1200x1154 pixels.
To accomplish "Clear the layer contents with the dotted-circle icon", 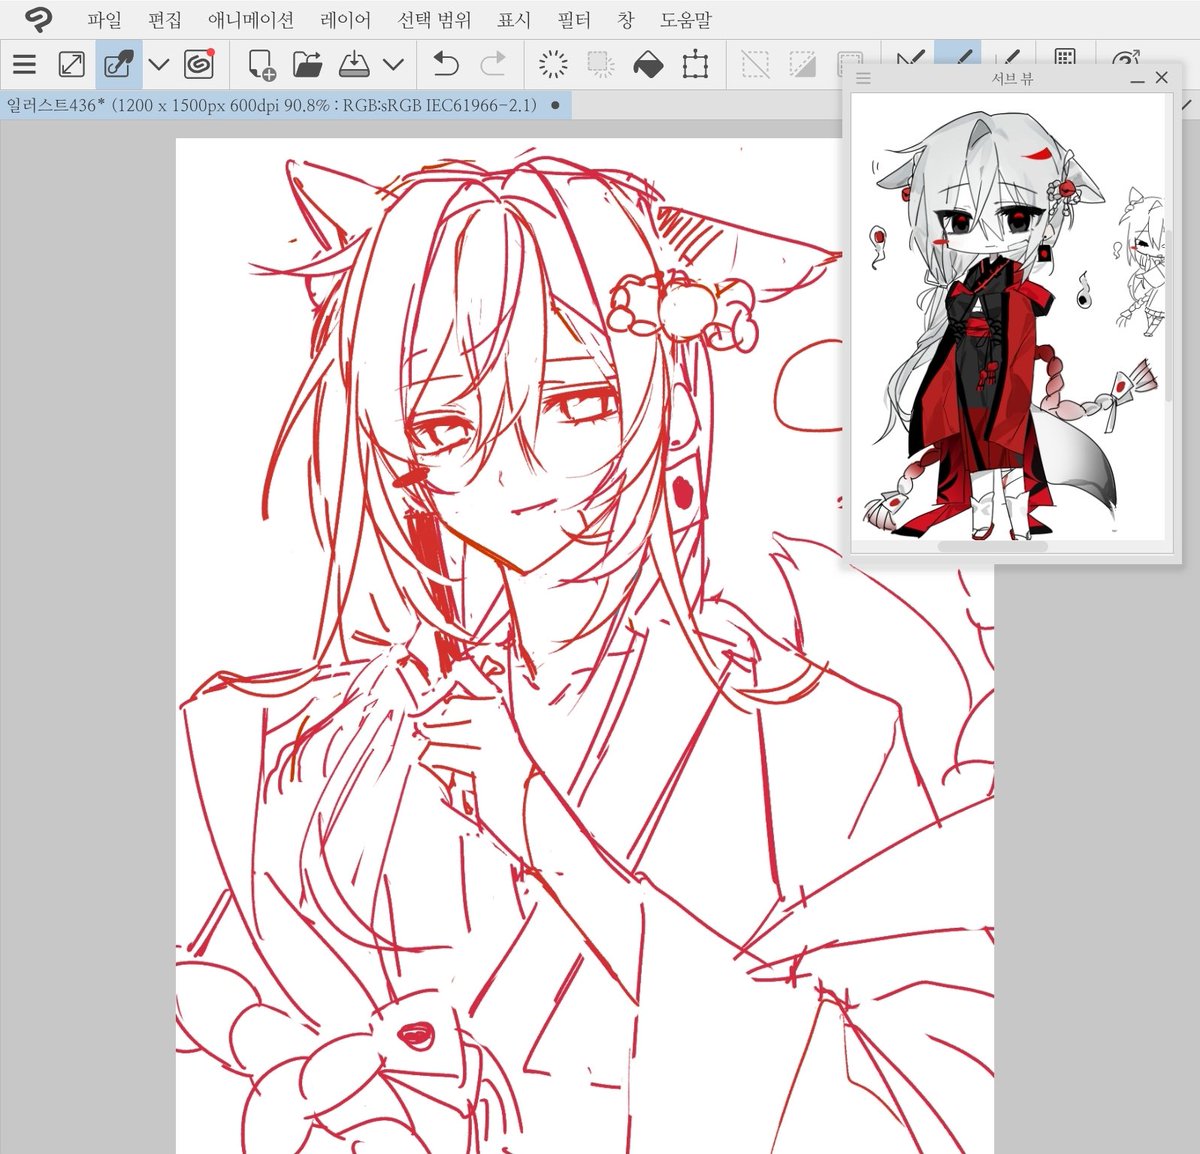I will (x=552, y=65).
